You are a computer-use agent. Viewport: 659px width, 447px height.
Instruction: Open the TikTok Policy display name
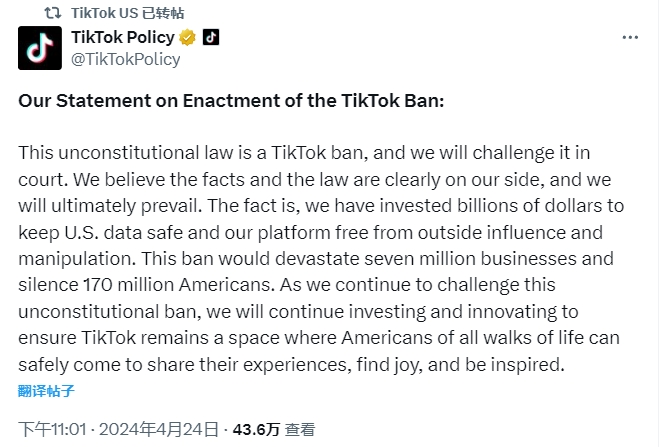(122, 37)
